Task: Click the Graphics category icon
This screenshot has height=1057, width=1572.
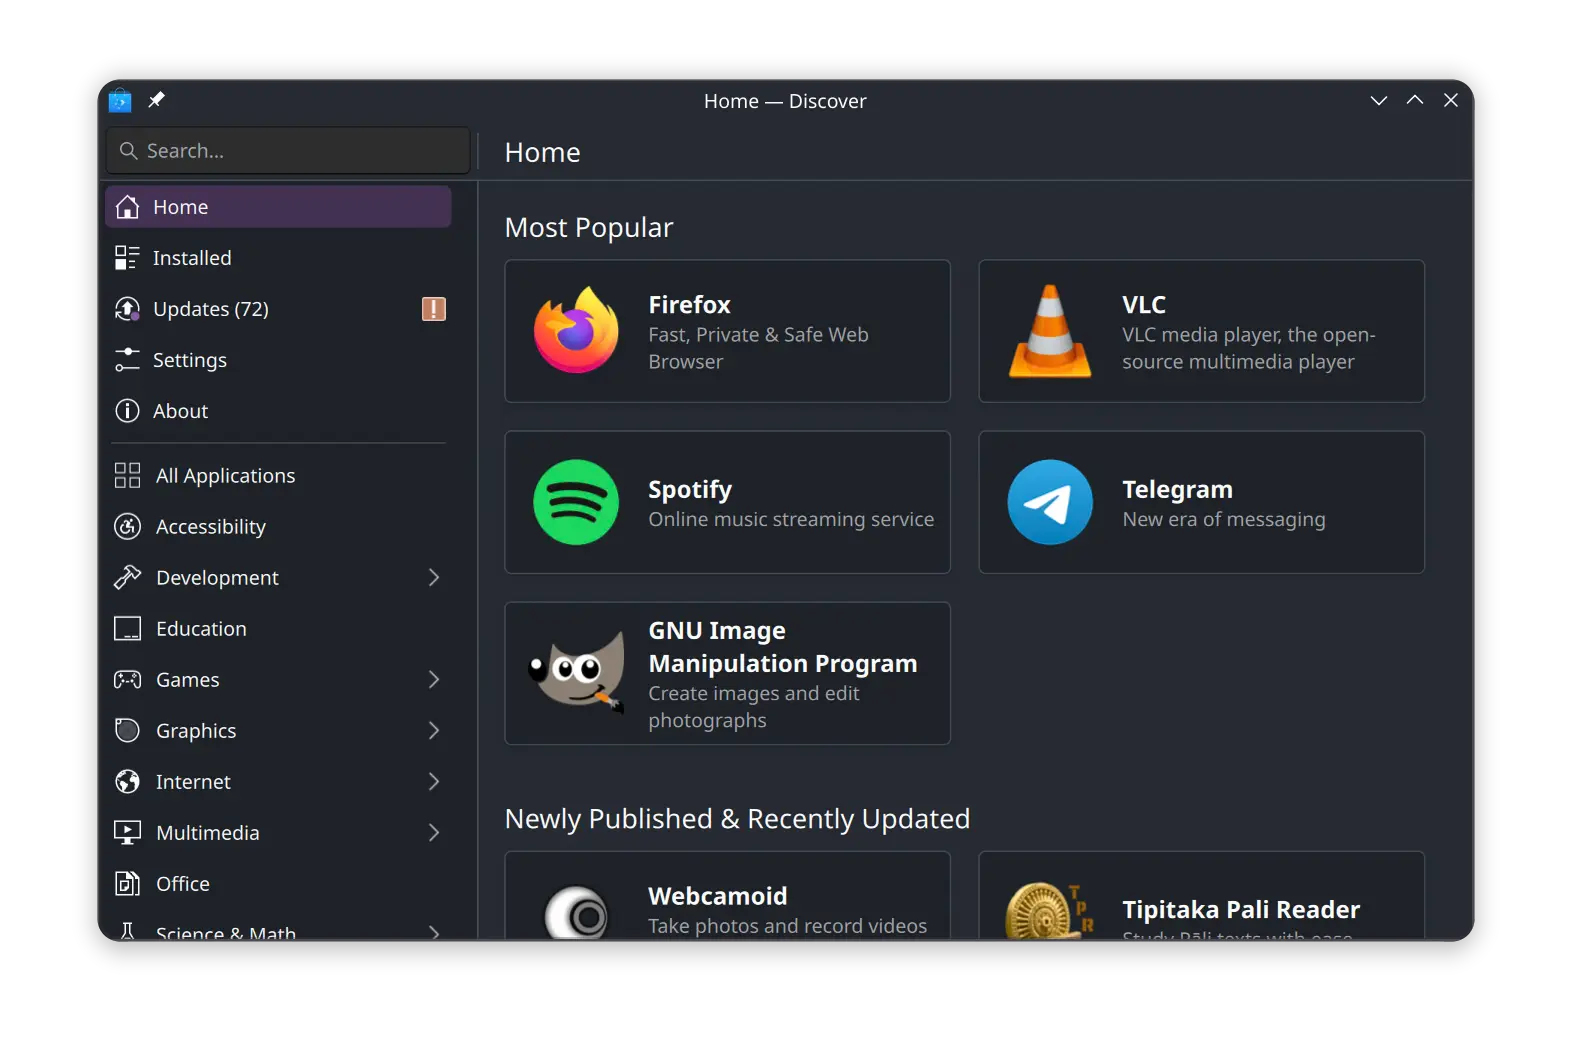Action: (x=127, y=730)
